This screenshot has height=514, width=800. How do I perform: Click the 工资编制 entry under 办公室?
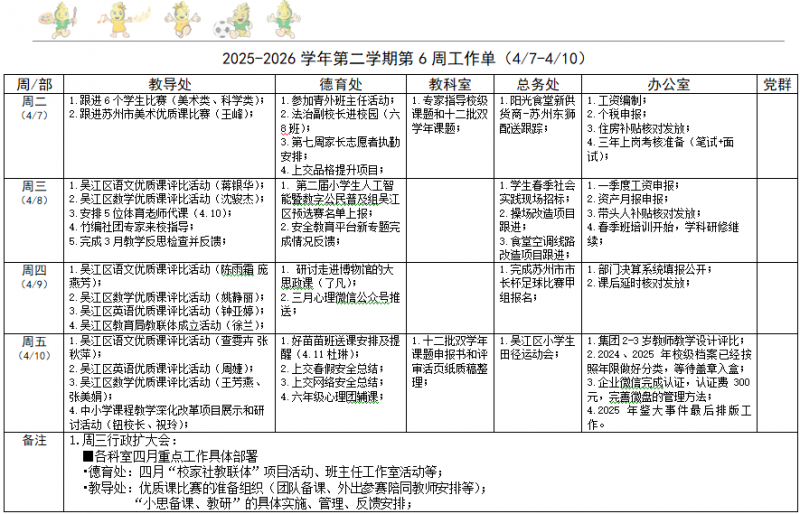(620, 101)
